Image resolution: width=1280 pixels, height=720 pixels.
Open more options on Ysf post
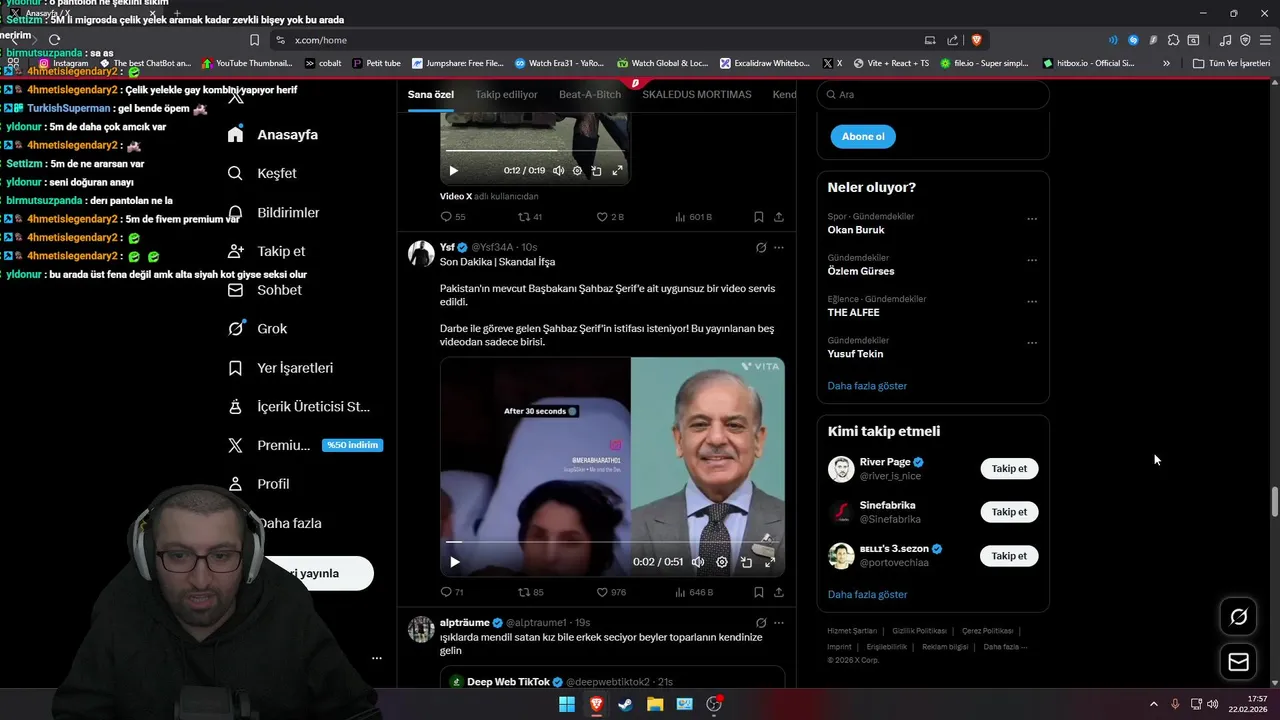tap(779, 247)
